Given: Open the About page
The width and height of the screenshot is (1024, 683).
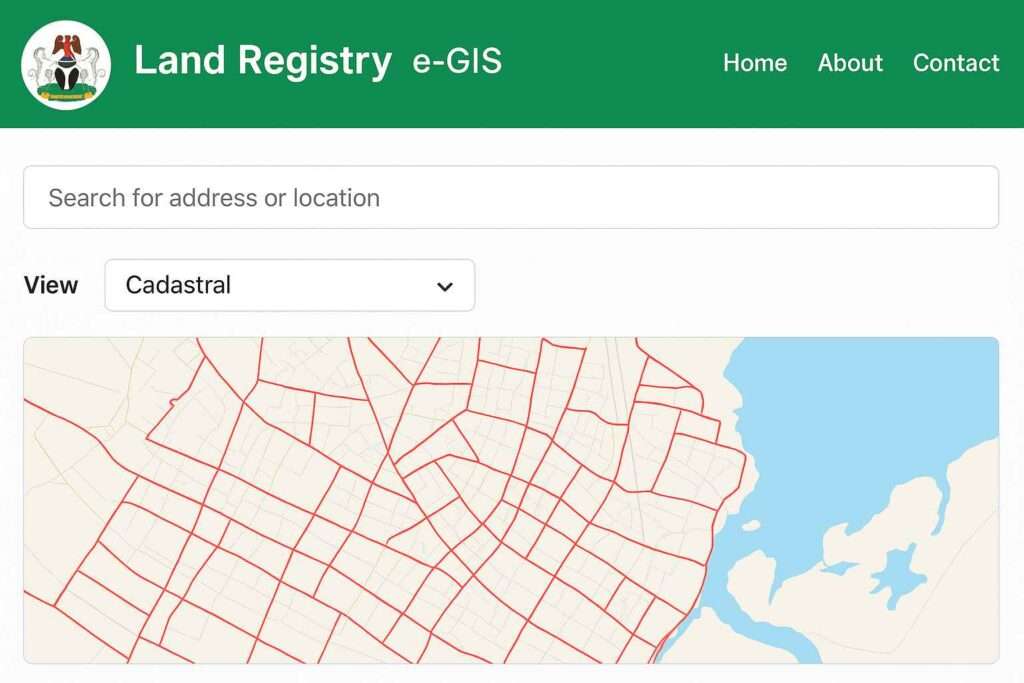Looking at the screenshot, I should pyautogui.click(x=850, y=63).
